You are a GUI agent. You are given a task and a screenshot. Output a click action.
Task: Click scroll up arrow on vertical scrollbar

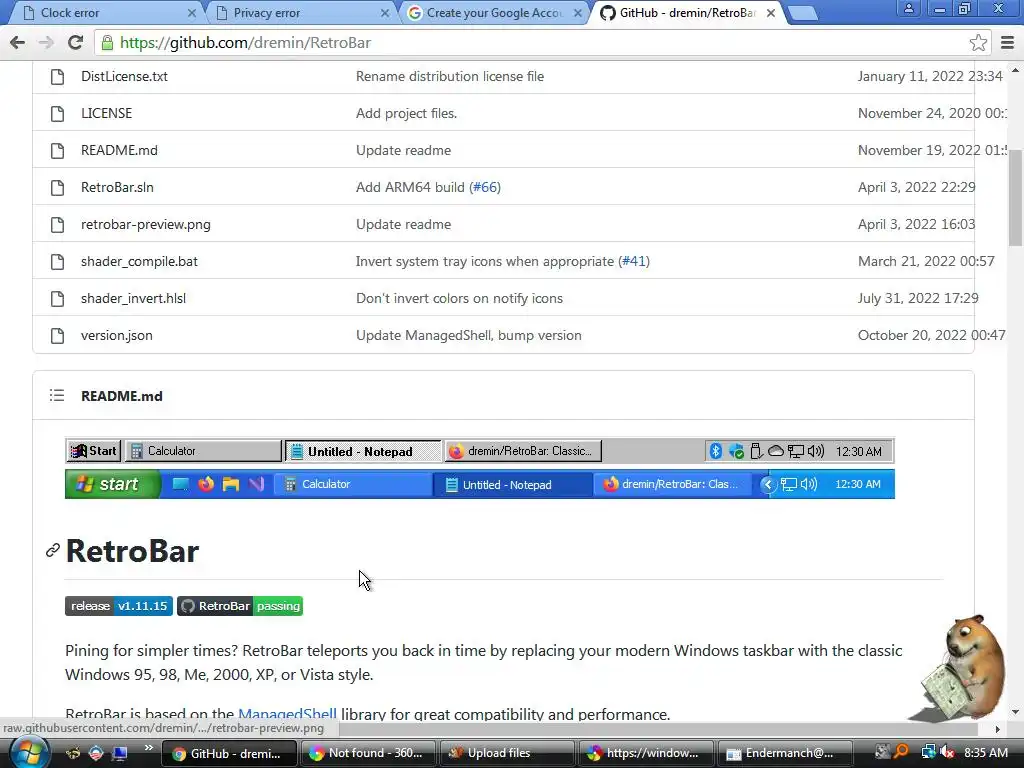pyautogui.click(x=1016, y=69)
